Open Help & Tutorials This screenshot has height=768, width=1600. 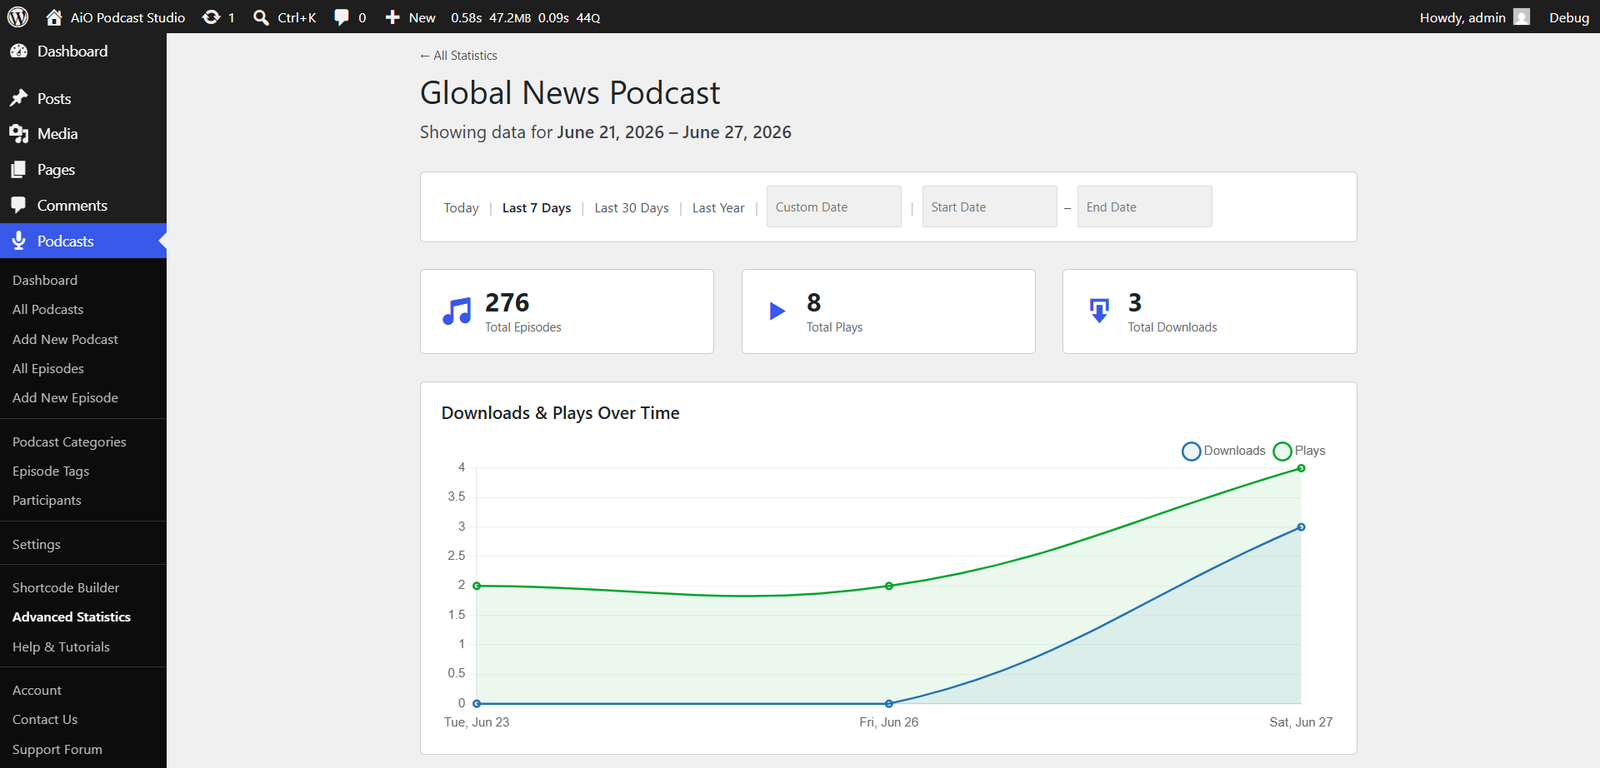pyautogui.click(x=61, y=647)
